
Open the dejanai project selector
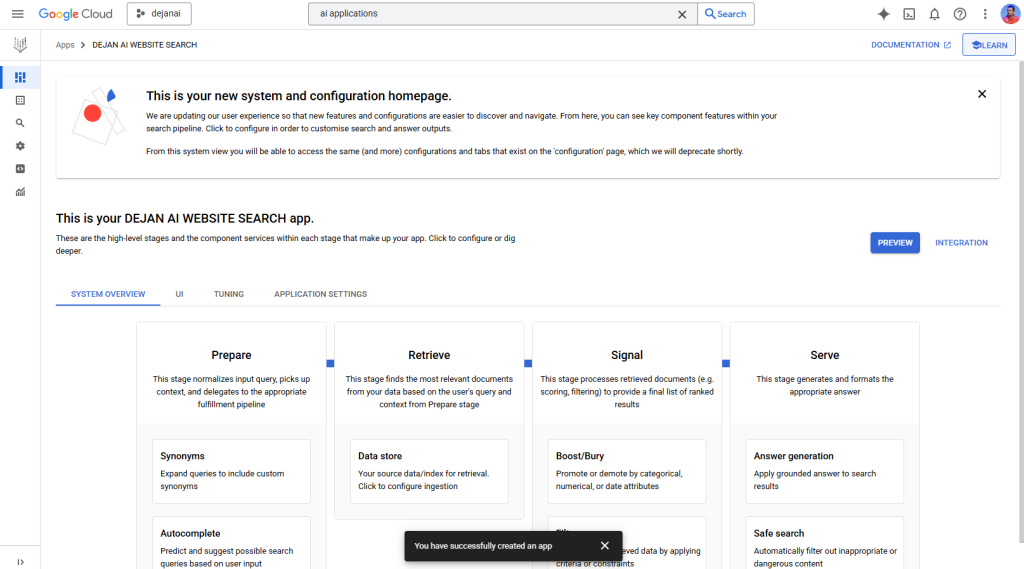tap(159, 14)
